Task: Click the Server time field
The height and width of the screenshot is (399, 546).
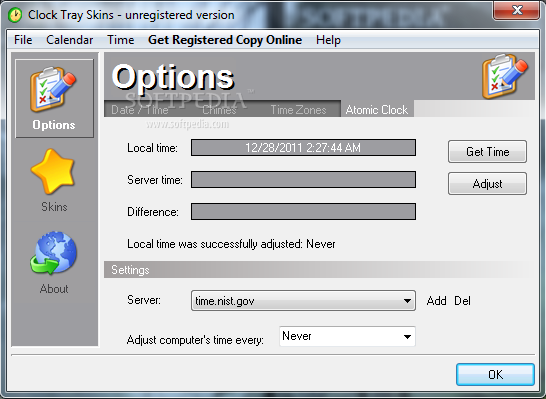Action: click(303, 180)
